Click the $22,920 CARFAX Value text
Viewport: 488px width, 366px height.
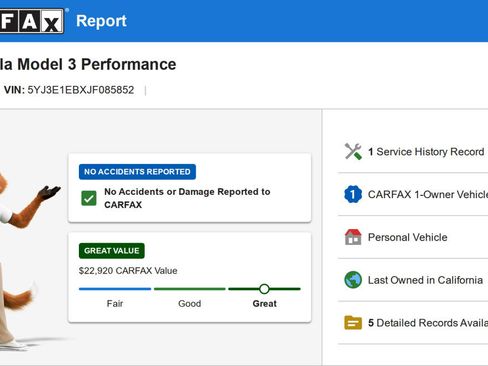coord(128,271)
